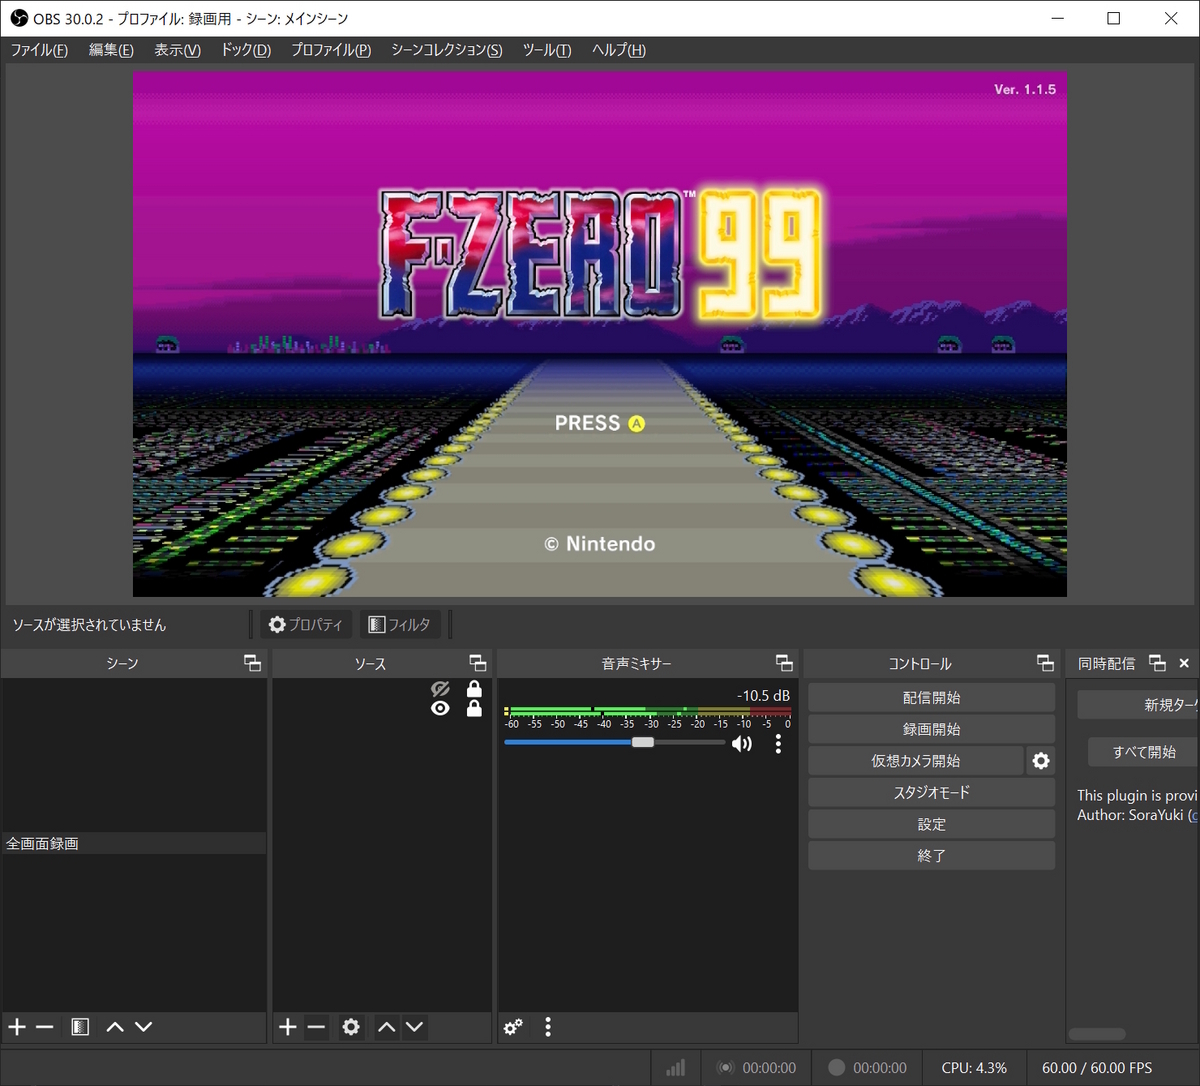The height and width of the screenshot is (1086, 1200).
Task: Open audio track three-dot options menu
Action: point(778,744)
